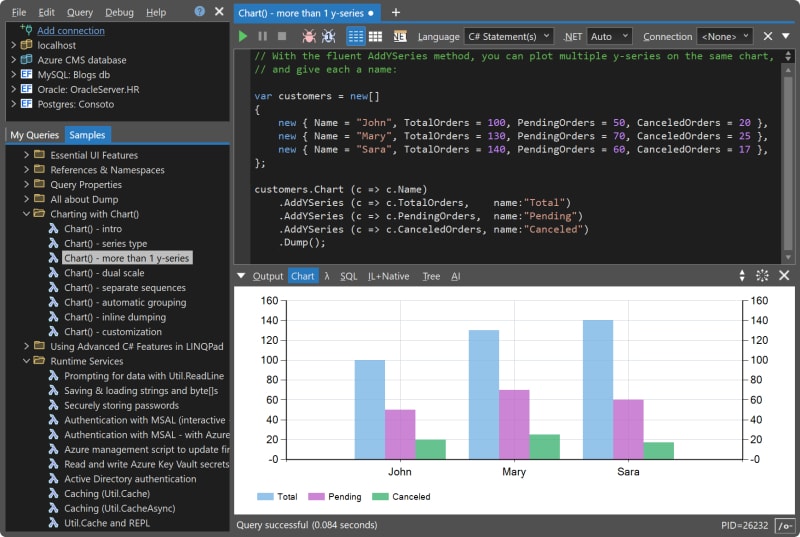Click the .NET IL toolbar icon
800x537 pixels.
400,36
